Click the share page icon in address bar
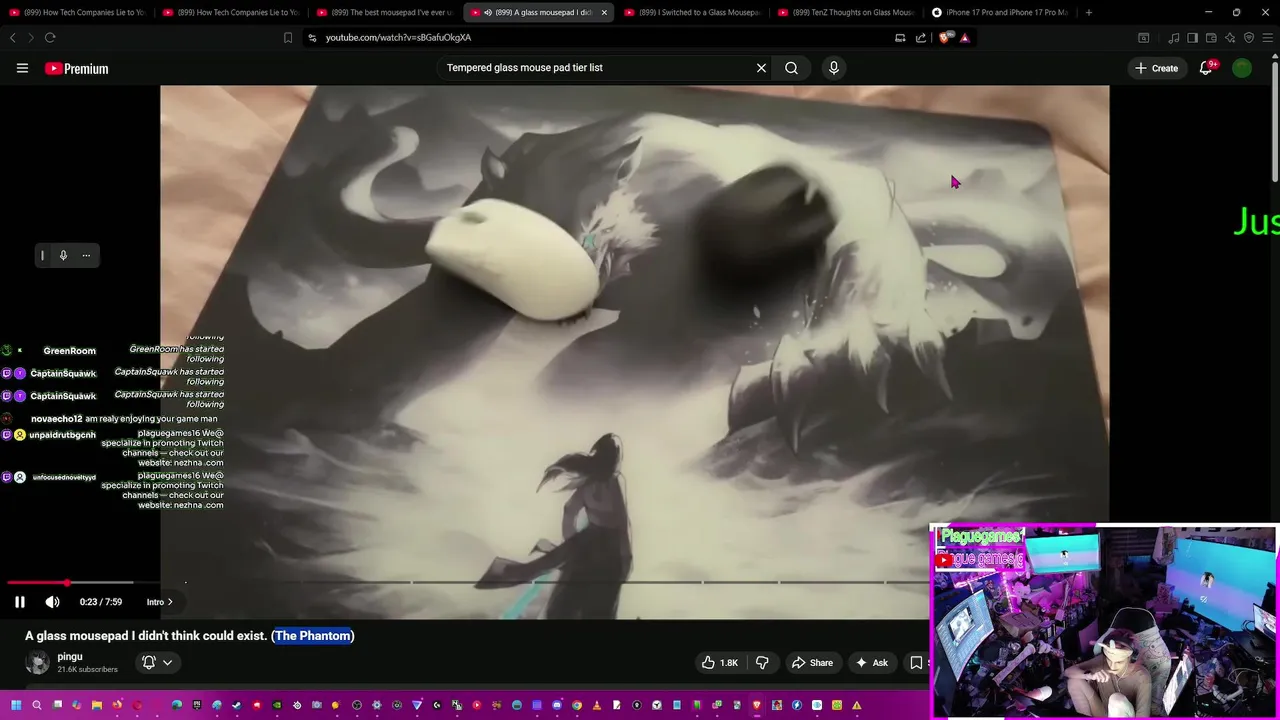The width and height of the screenshot is (1280, 720). click(x=921, y=38)
